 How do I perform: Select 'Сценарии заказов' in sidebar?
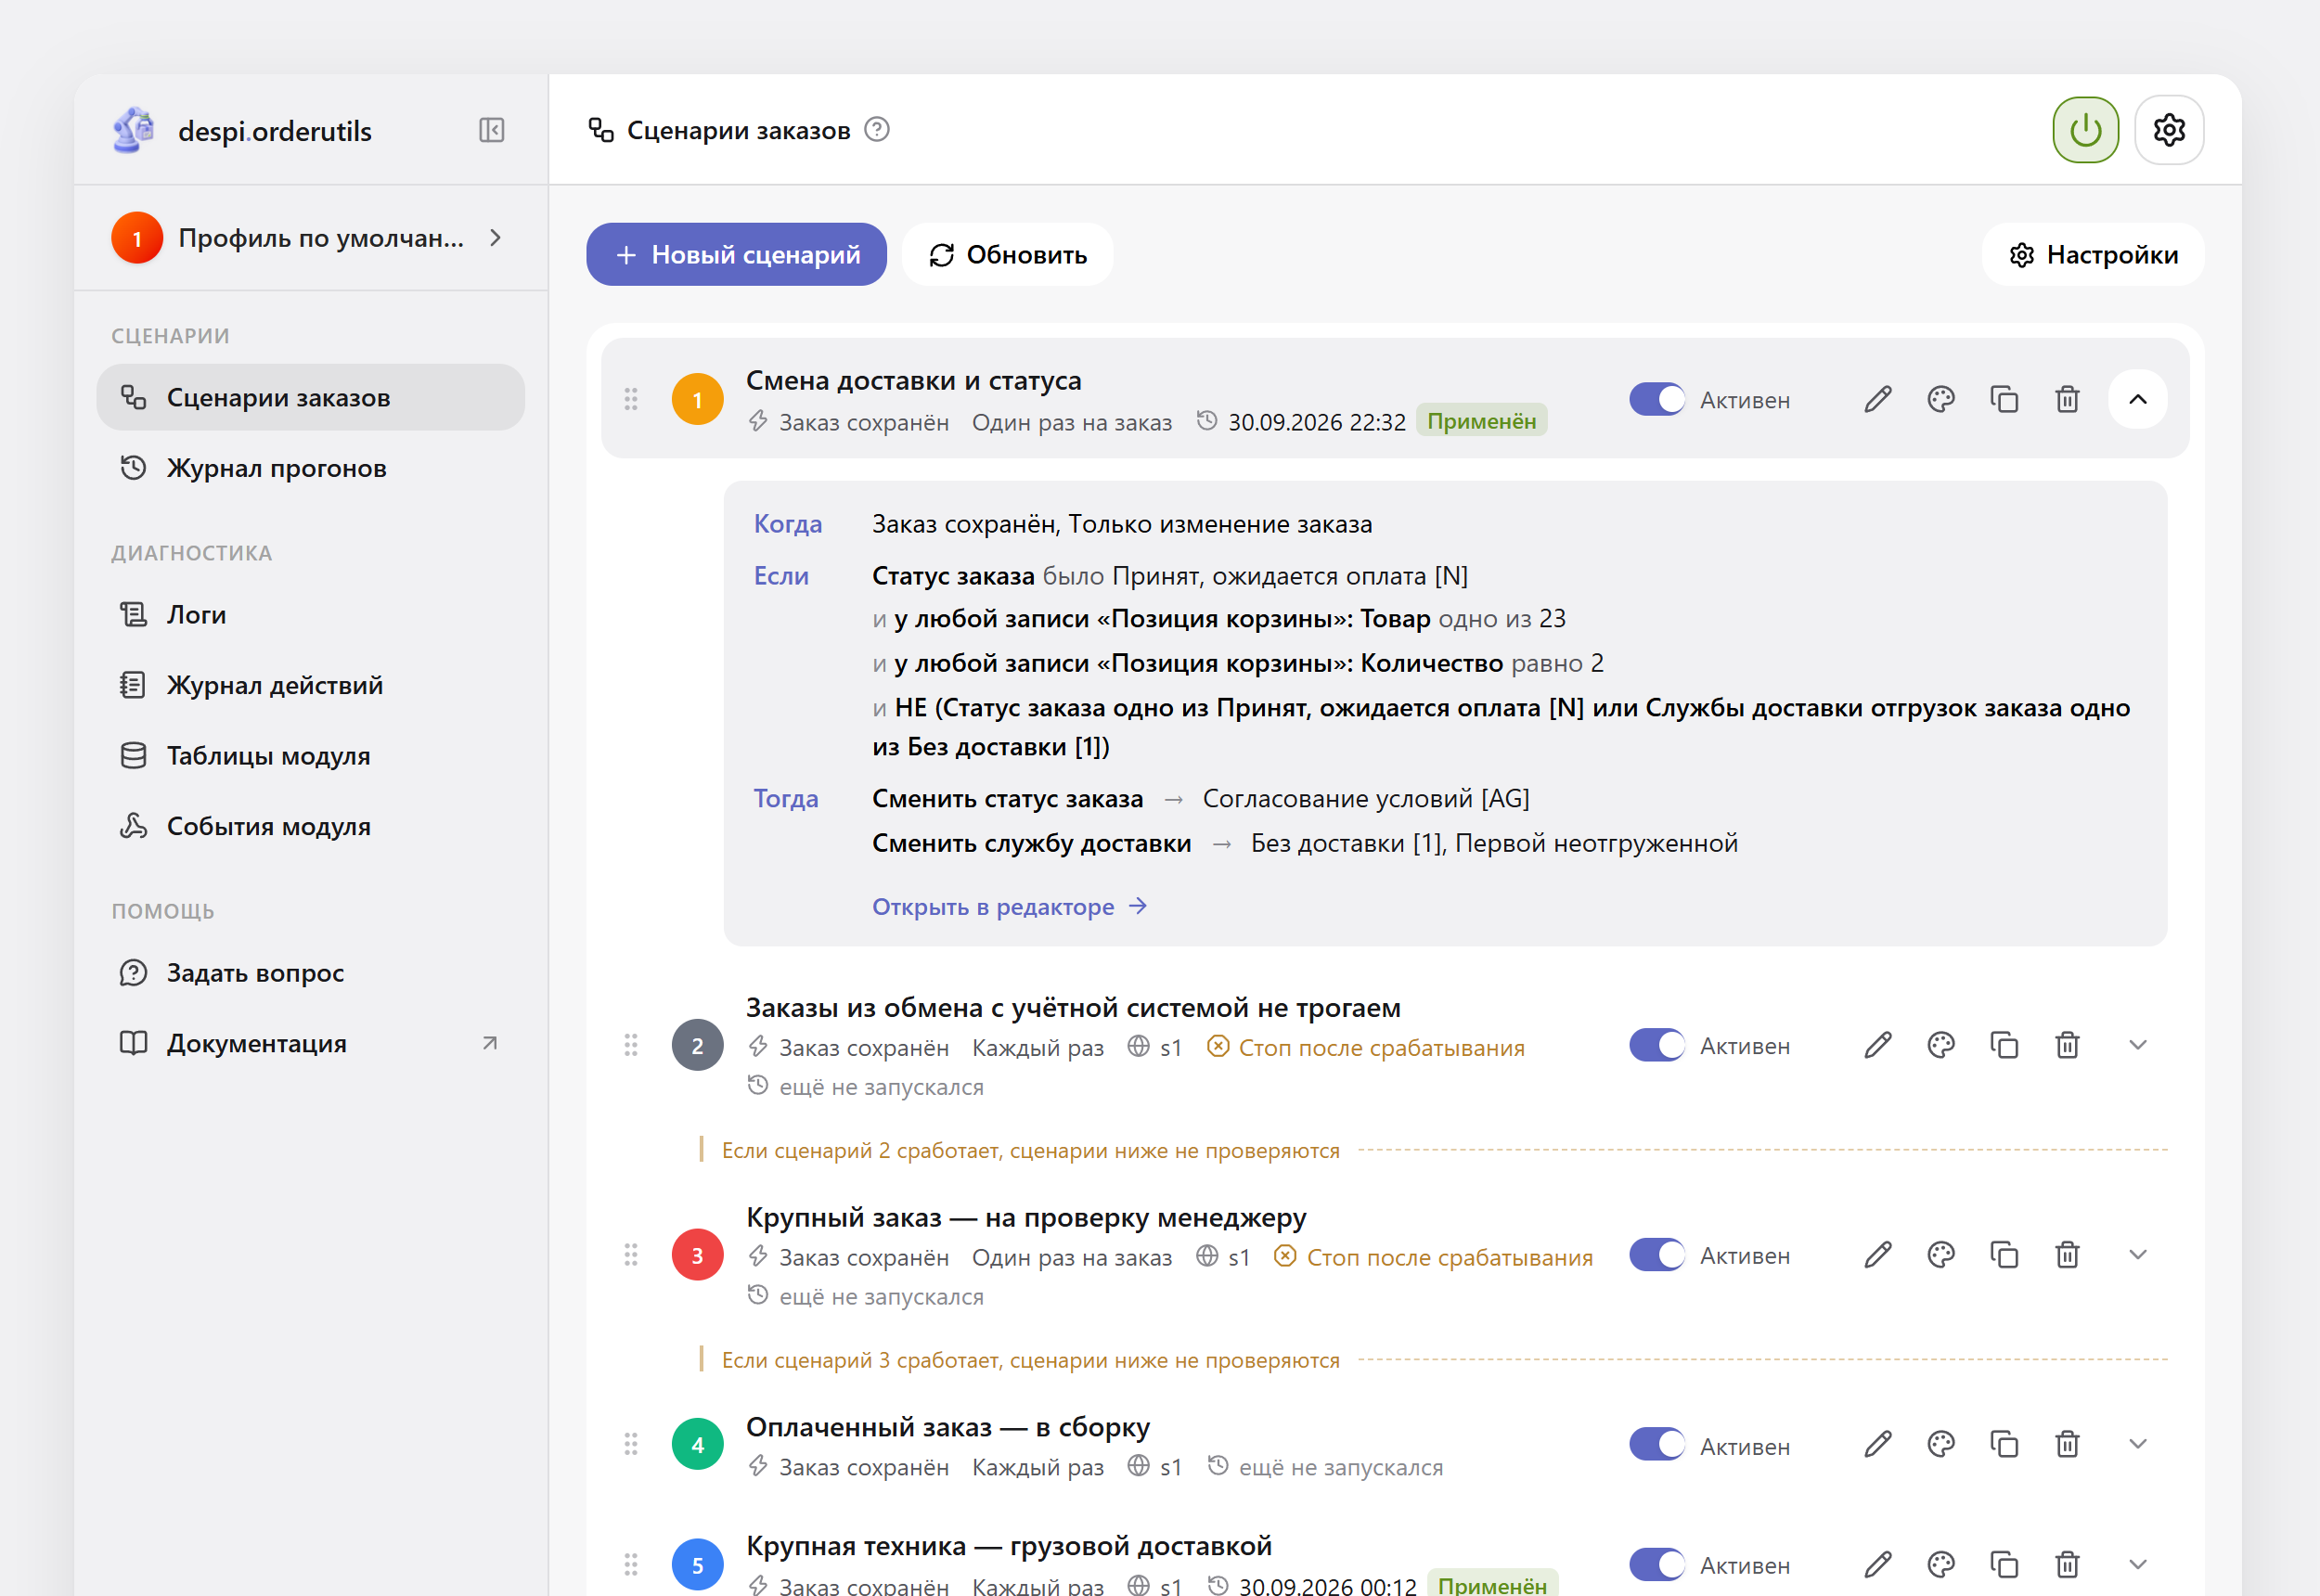pyautogui.click(x=310, y=398)
